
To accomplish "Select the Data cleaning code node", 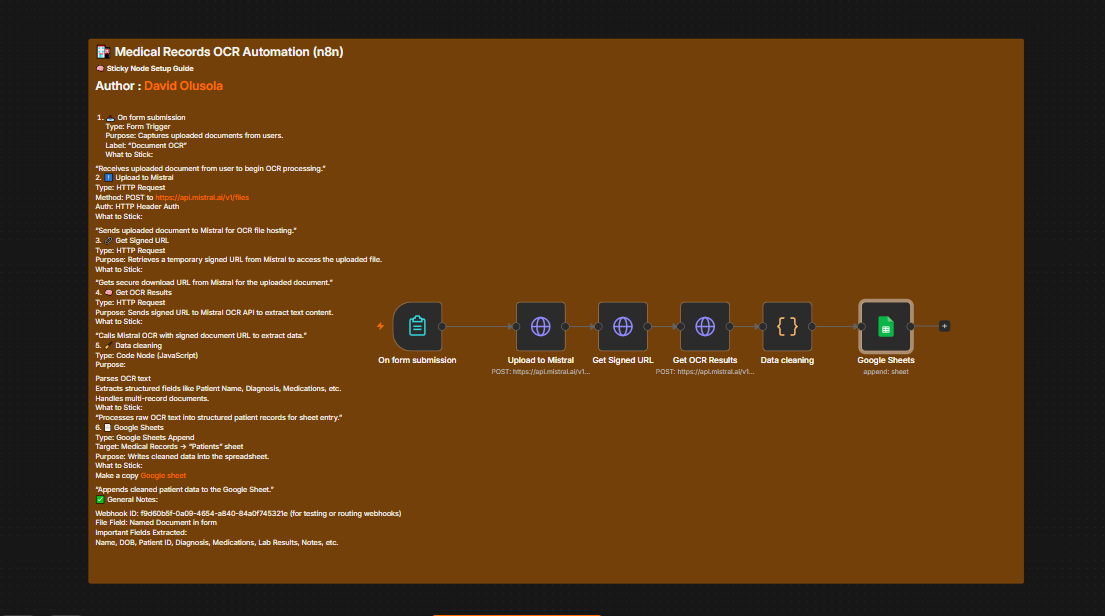I will 787,326.
